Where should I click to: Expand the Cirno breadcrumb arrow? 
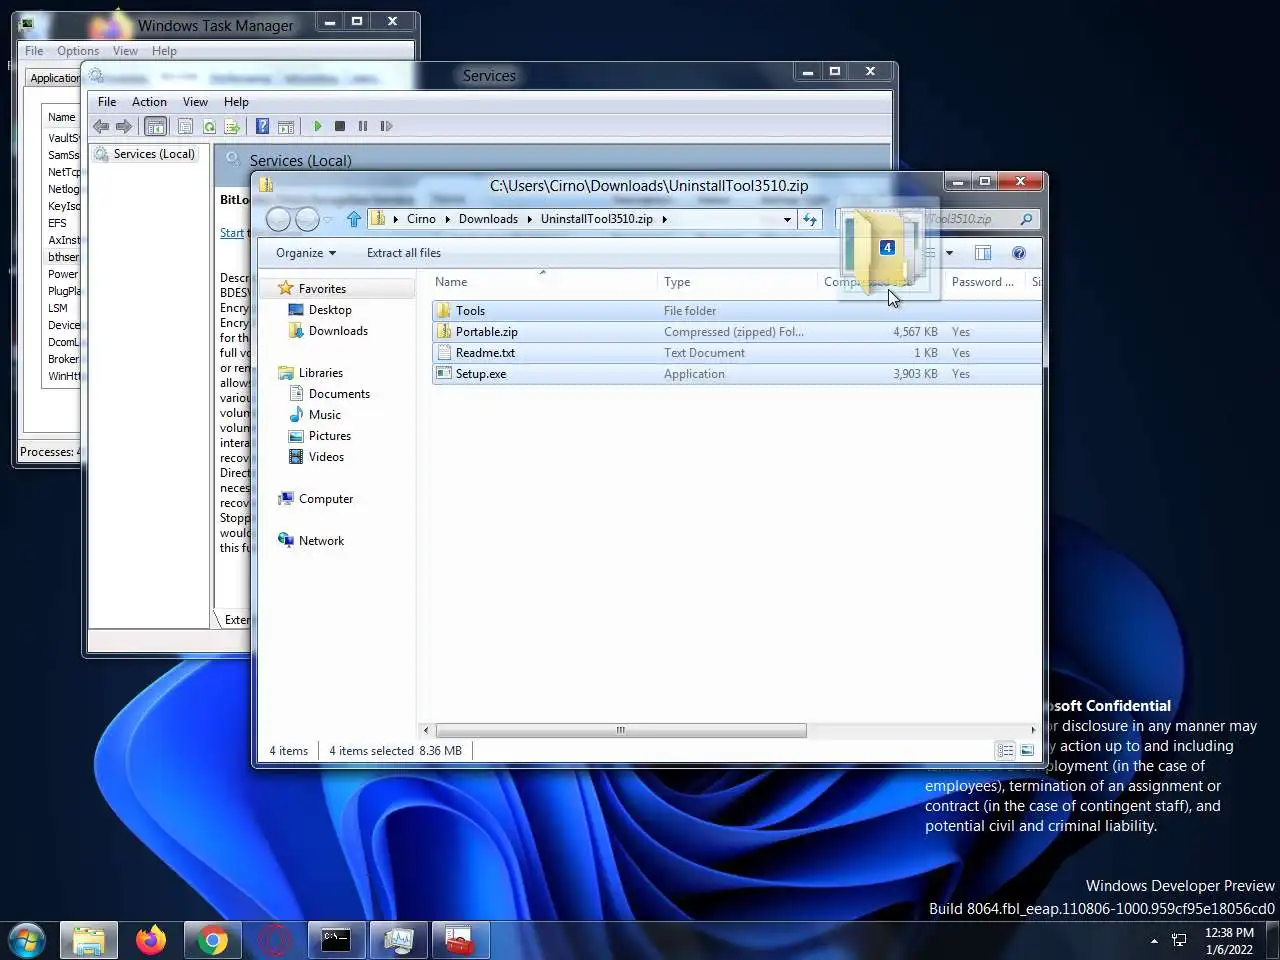pyautogui.click(x=447, y=219)
